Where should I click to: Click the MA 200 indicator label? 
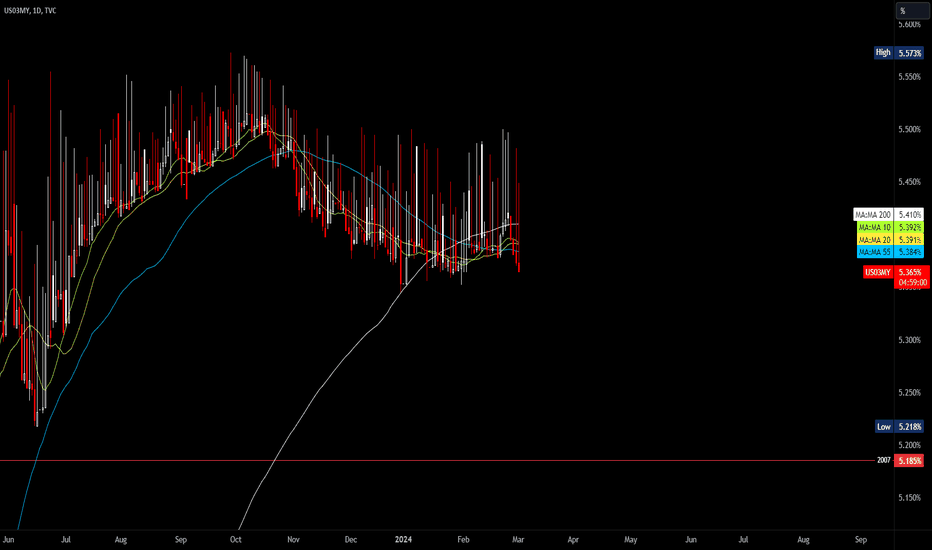873,215
